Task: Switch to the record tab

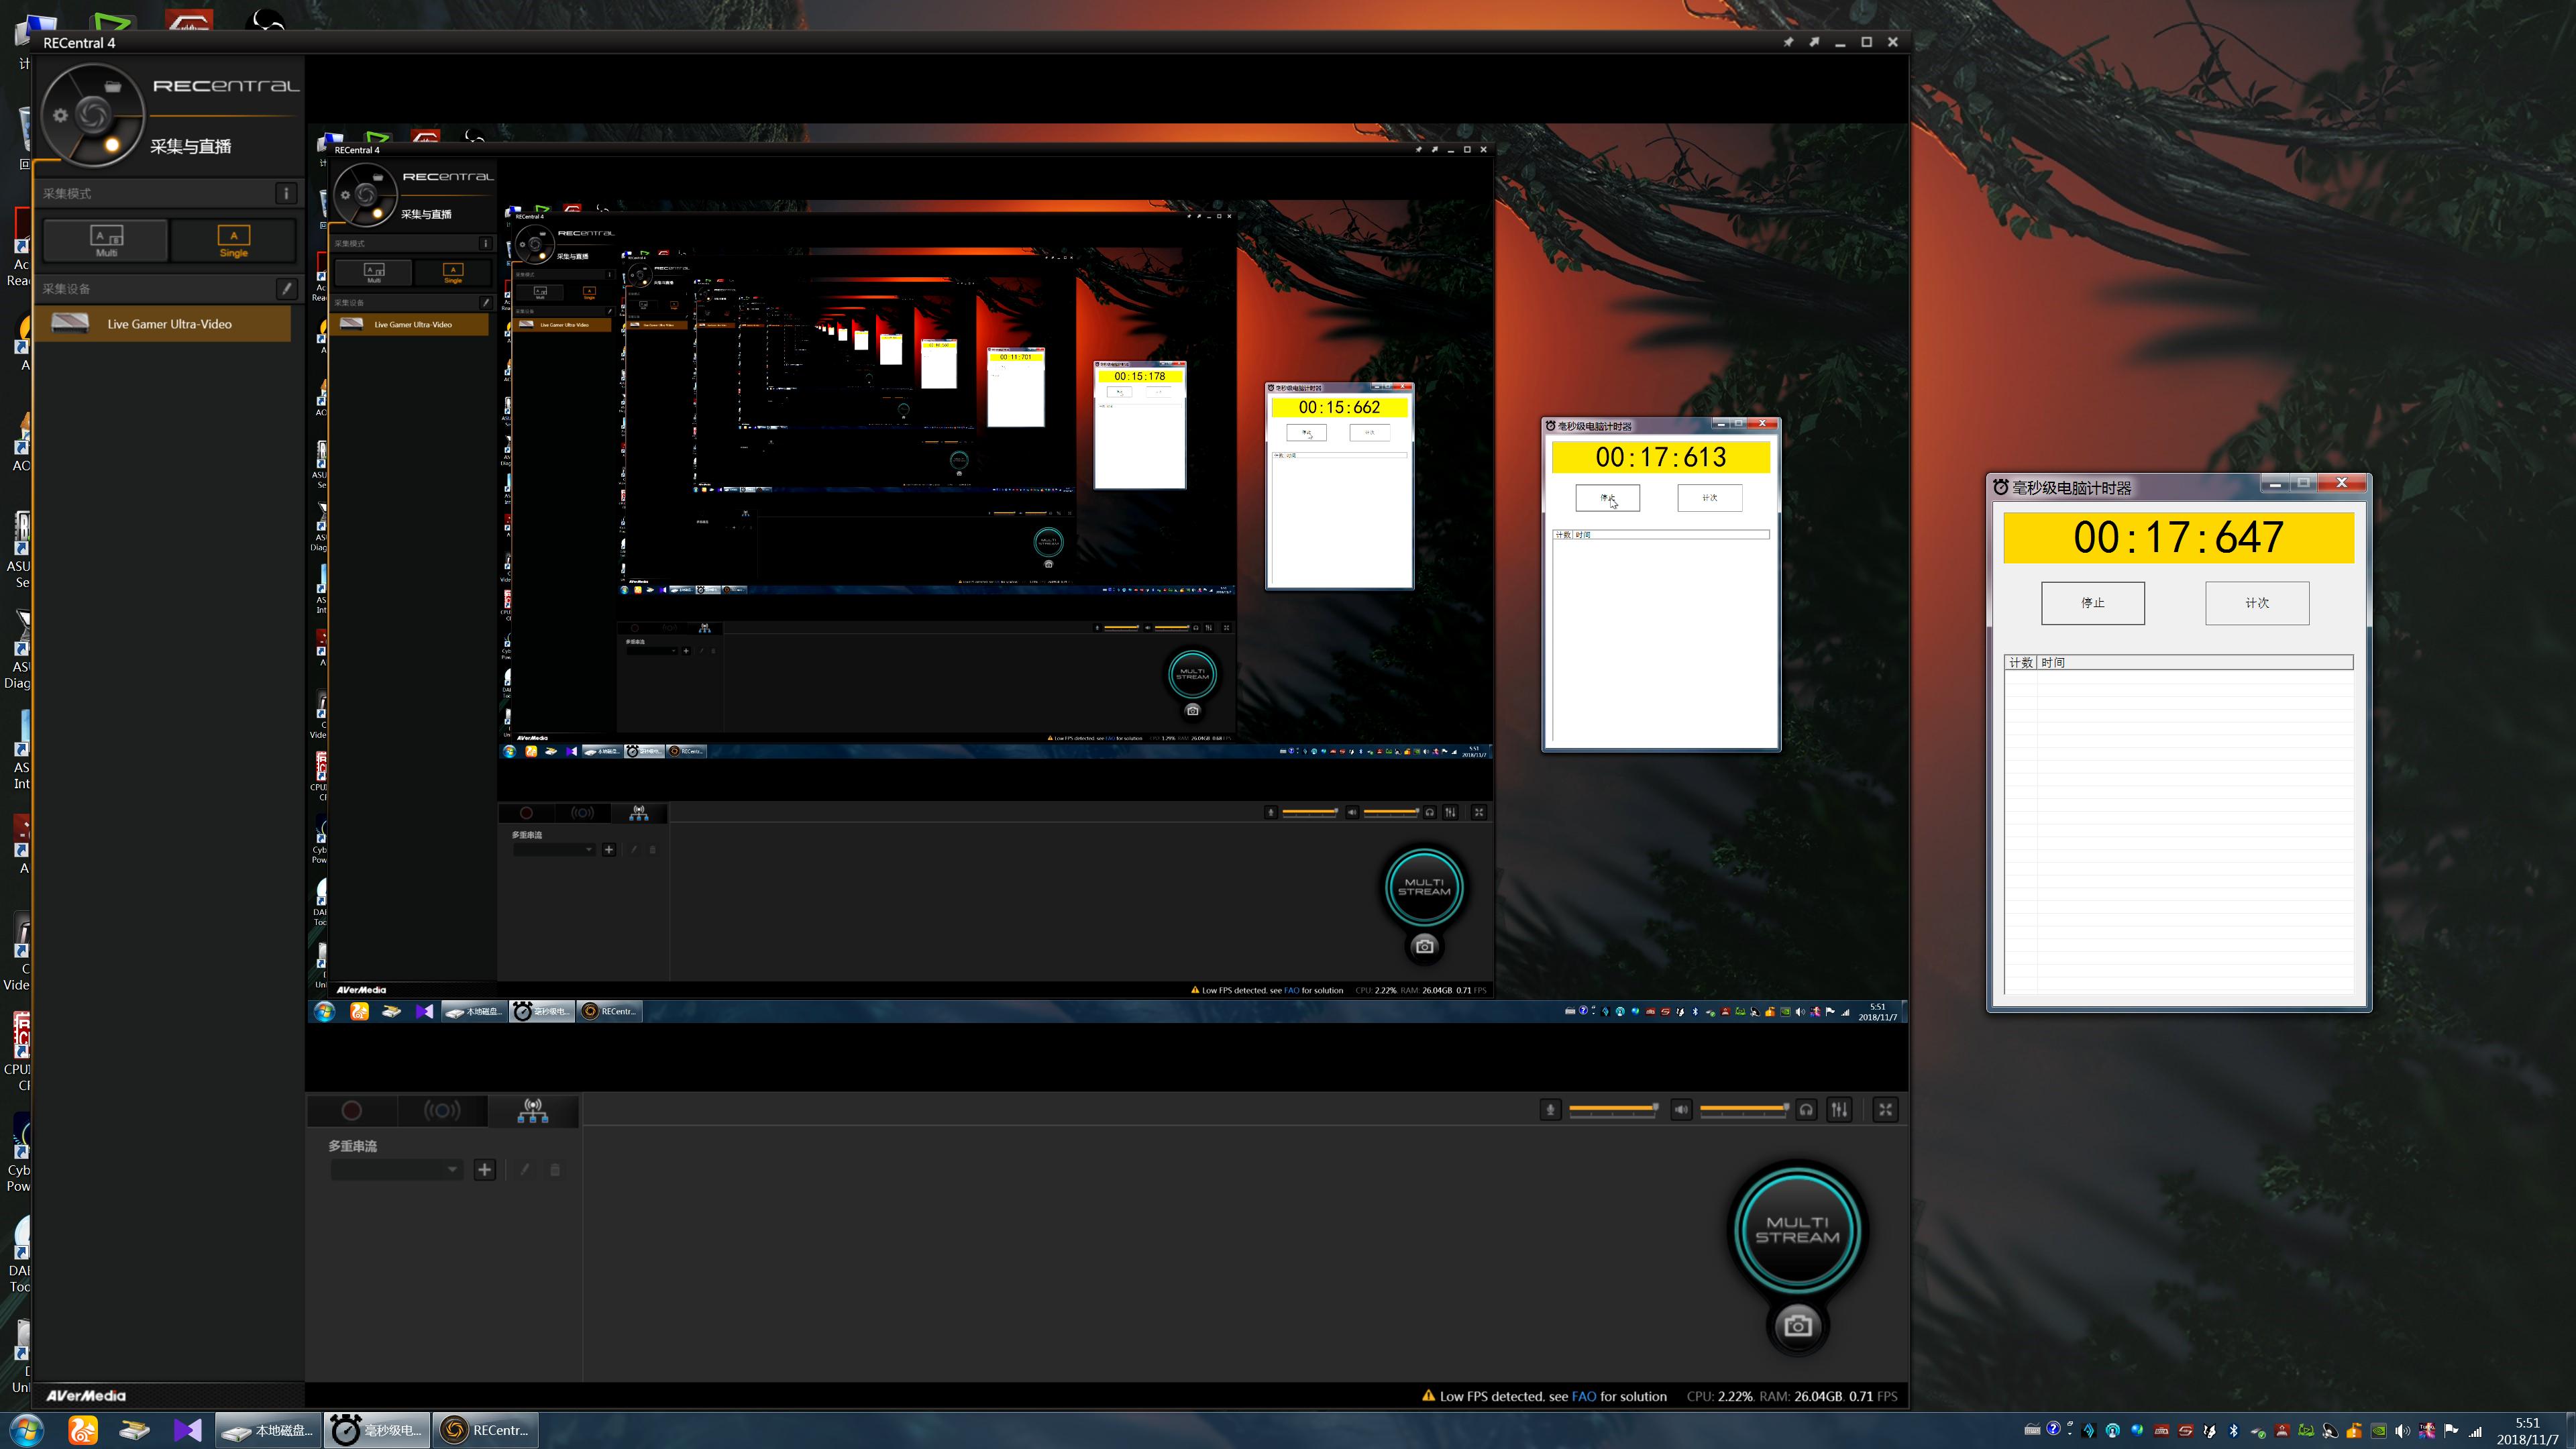Action: pyautogui.click(x=351, y=1111)
